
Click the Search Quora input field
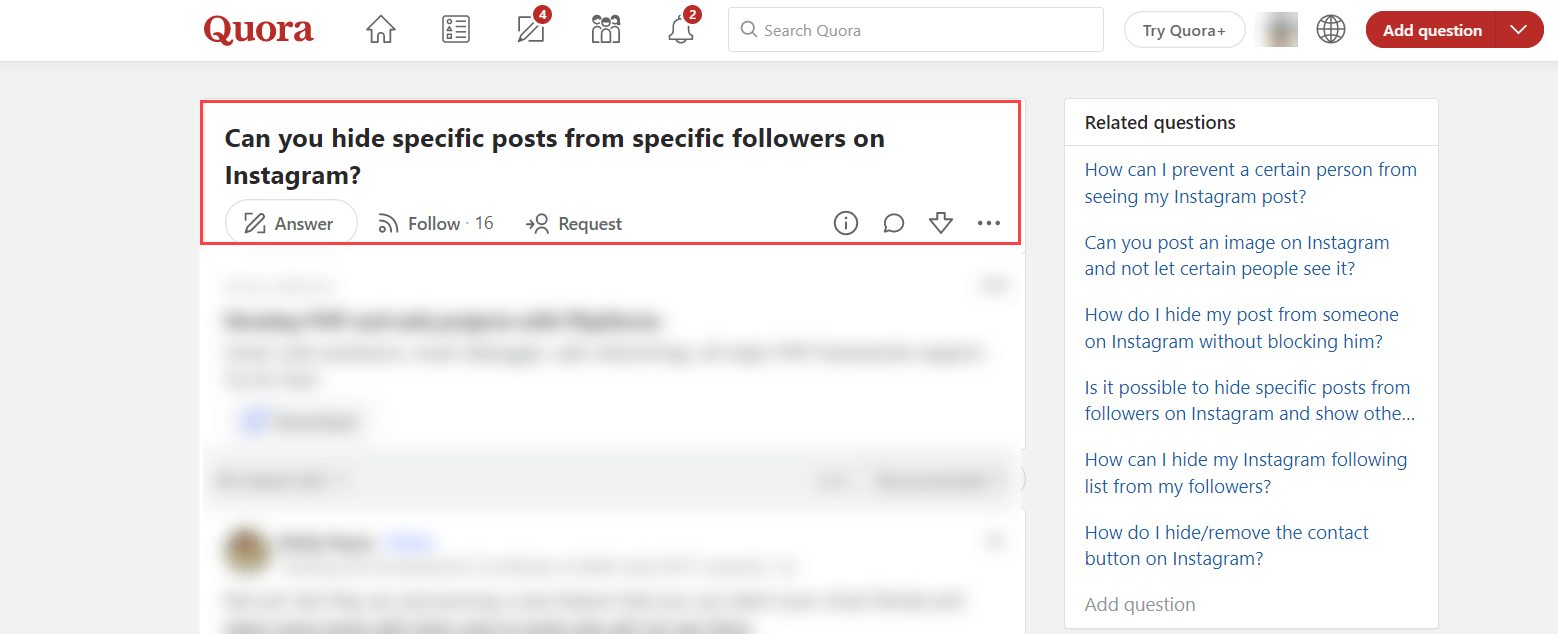915,30
